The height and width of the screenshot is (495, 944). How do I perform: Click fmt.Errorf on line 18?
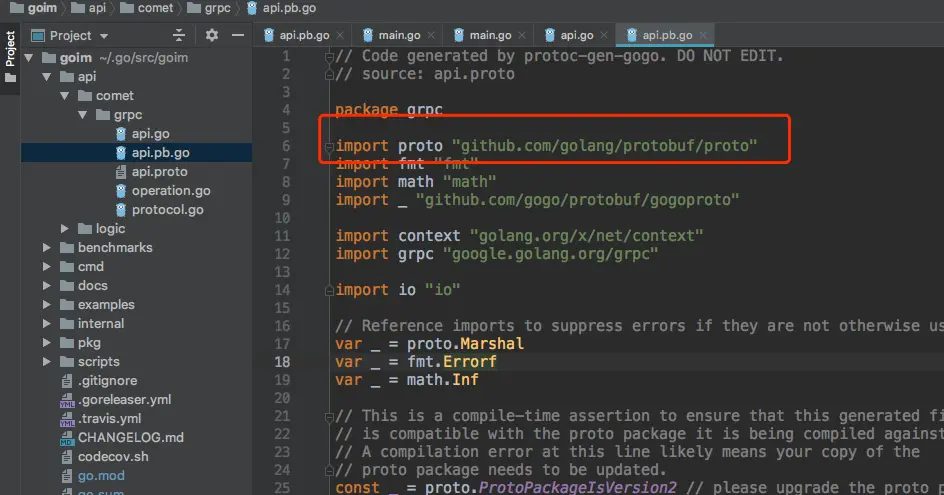[452, 362]
